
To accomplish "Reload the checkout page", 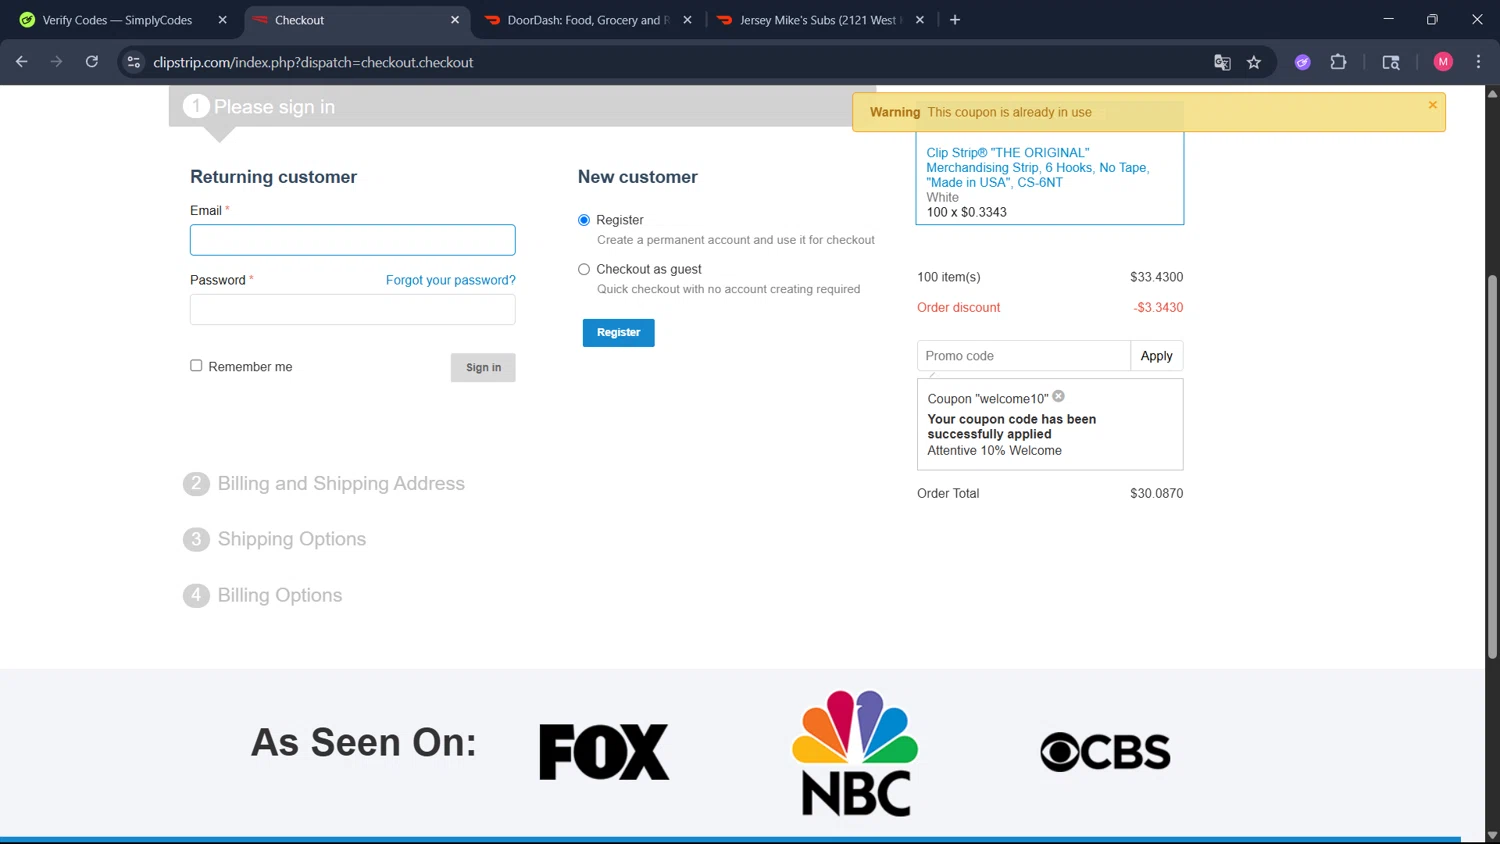I will coord(92,62).
